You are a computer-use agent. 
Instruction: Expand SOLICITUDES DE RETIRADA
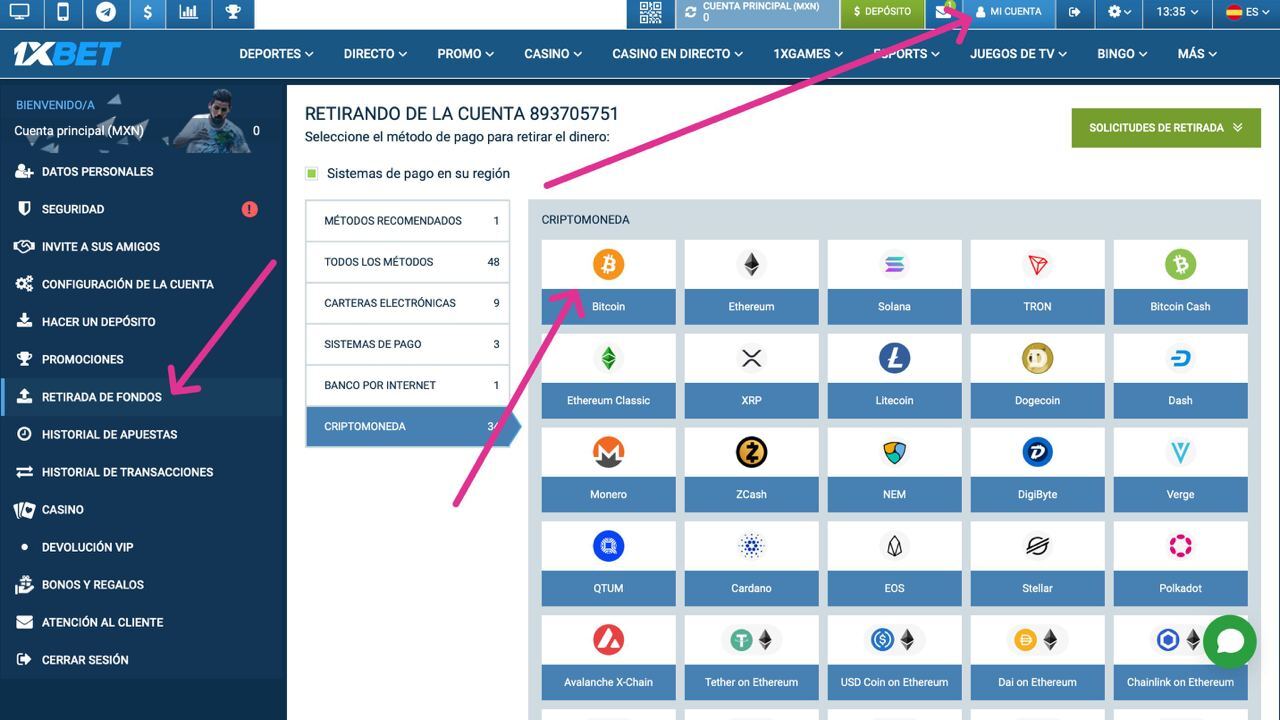1166,128
